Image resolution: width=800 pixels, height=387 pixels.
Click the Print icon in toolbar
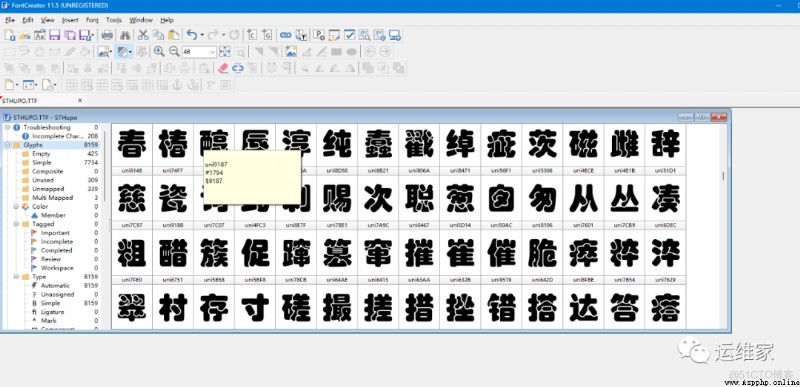tap(107, 35)
